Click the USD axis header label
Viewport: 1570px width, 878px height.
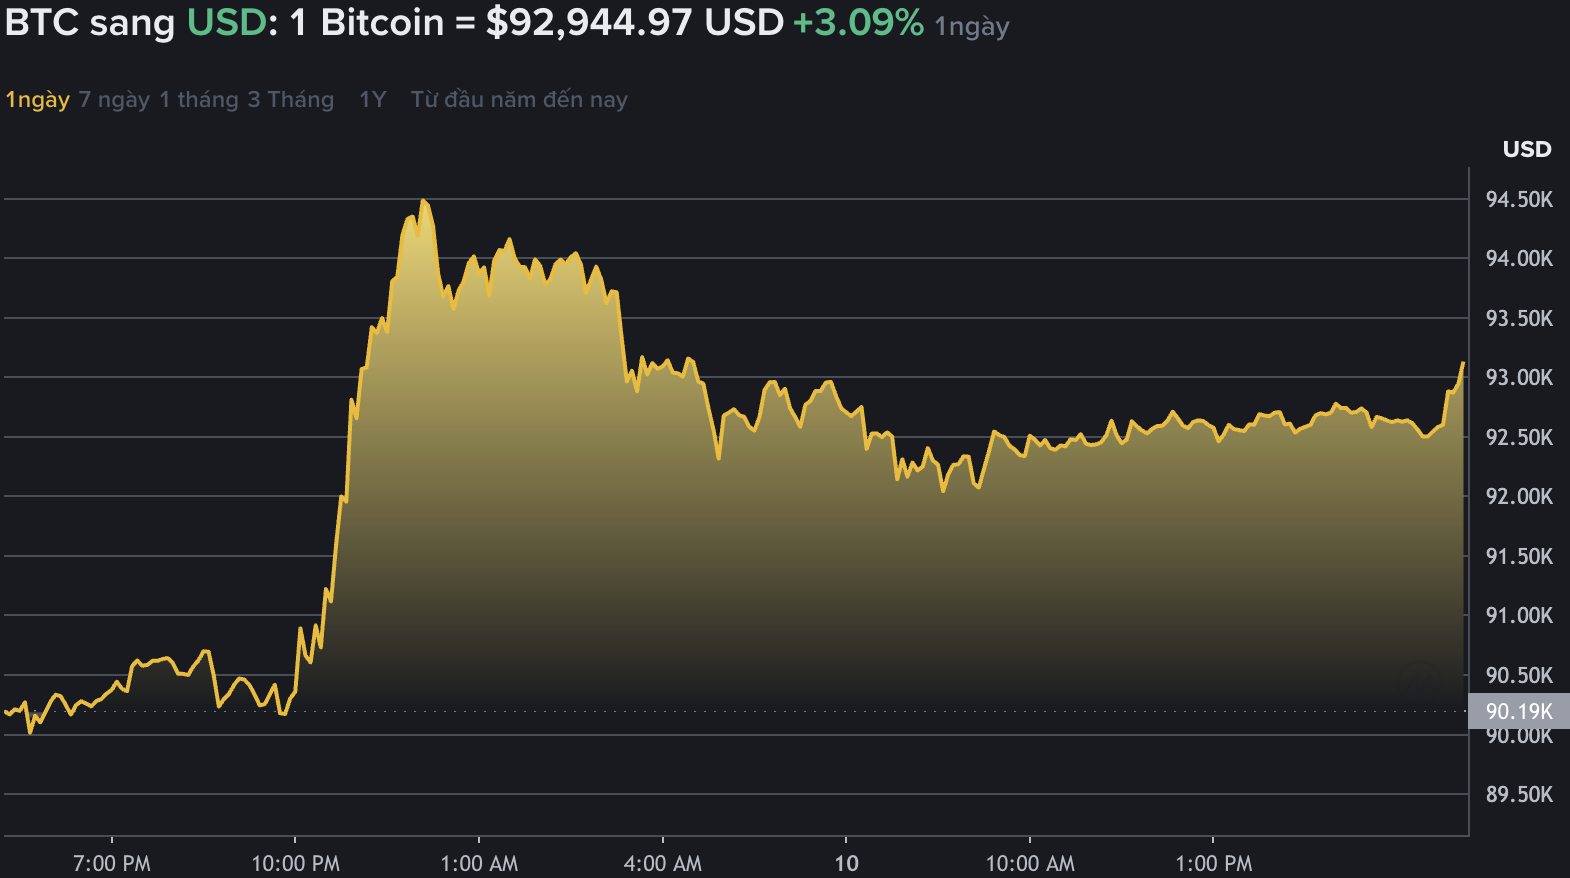[1527, 149]
